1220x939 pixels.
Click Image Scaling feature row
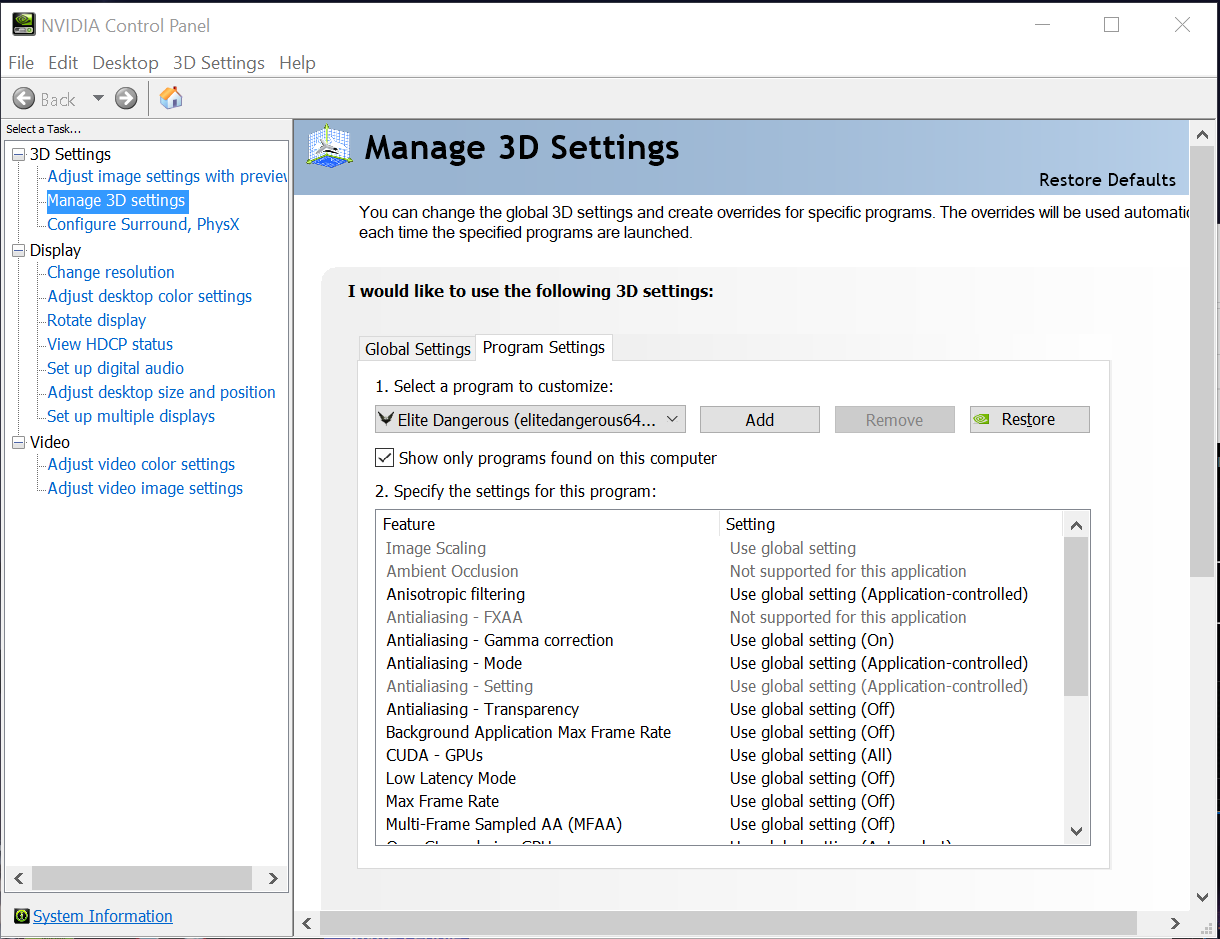point(720,548)
